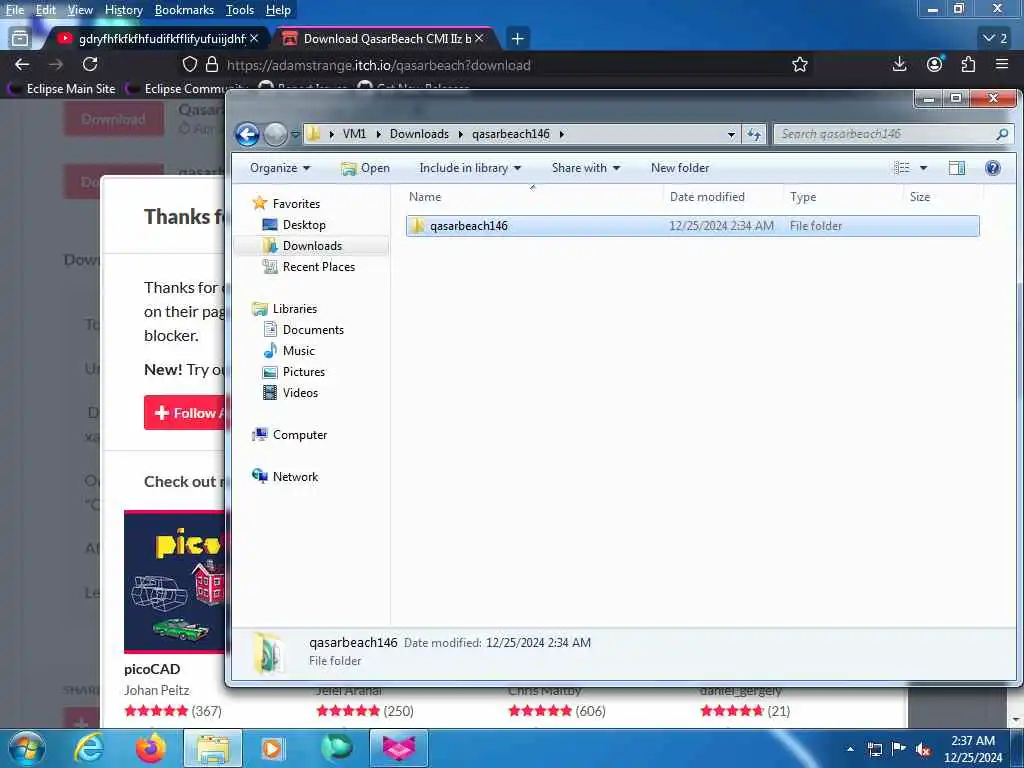Expand the Share with menu
This screenshot has width=1024, height=768.
585,168
